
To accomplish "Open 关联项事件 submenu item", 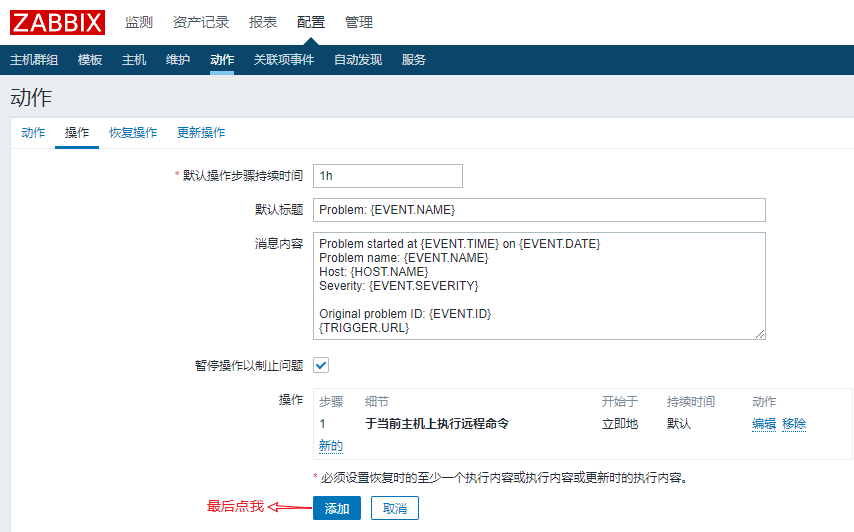I will coord(284,60).
